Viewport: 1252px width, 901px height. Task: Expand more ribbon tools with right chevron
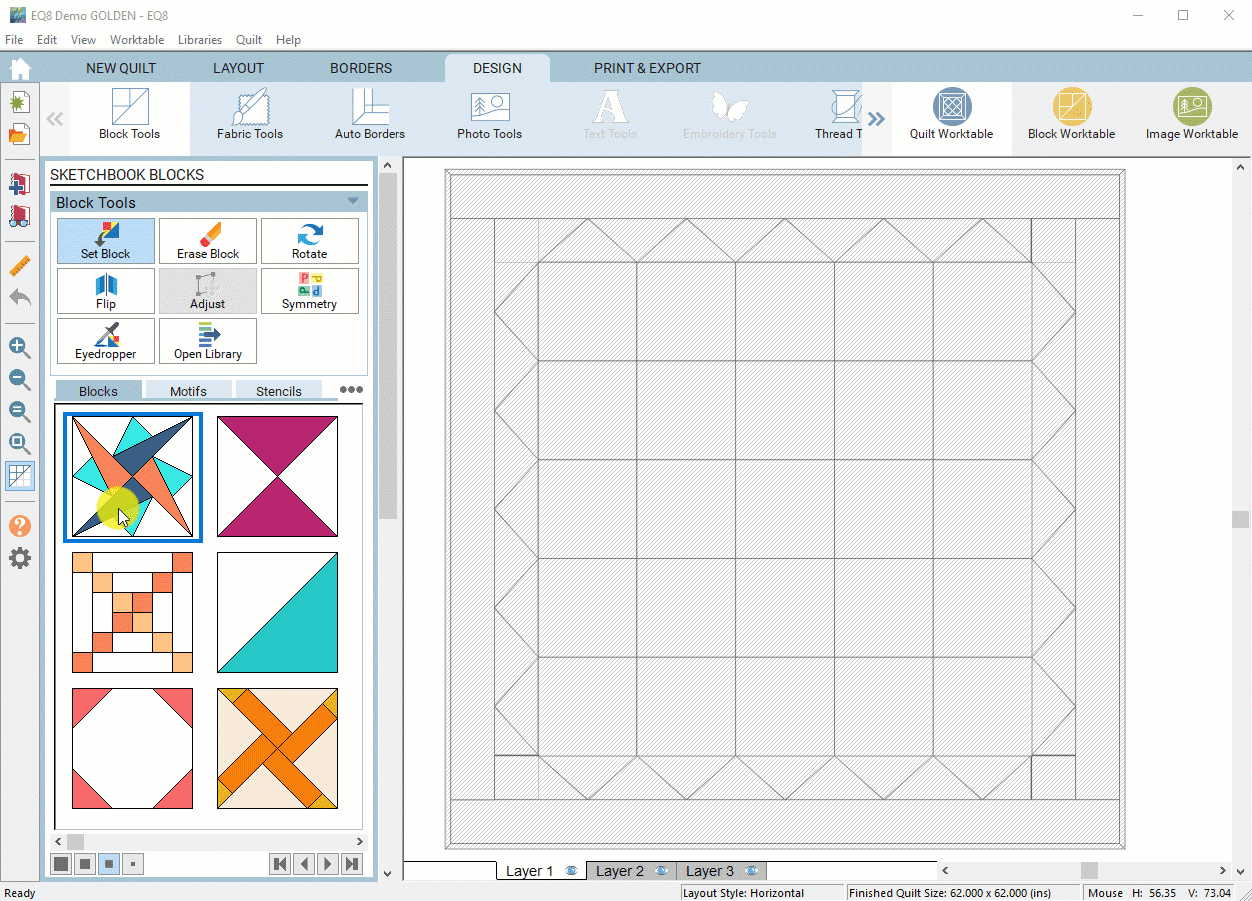(x=876, y=119)
